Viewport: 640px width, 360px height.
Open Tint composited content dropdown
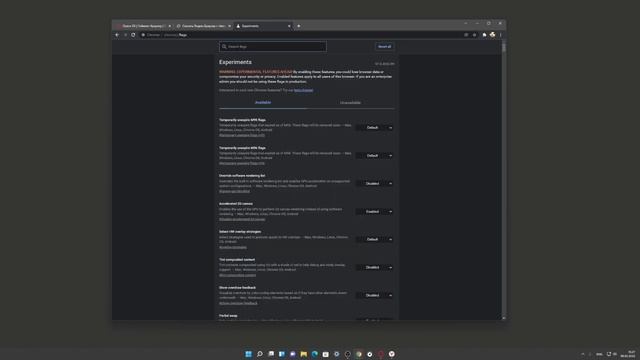click(x=375, y=267)
